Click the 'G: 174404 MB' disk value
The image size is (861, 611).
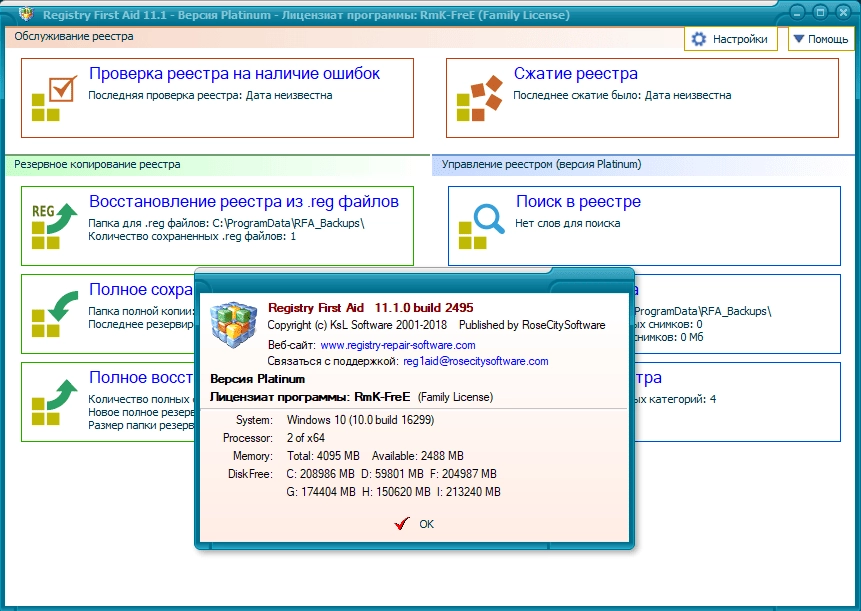tap(321, 492)
